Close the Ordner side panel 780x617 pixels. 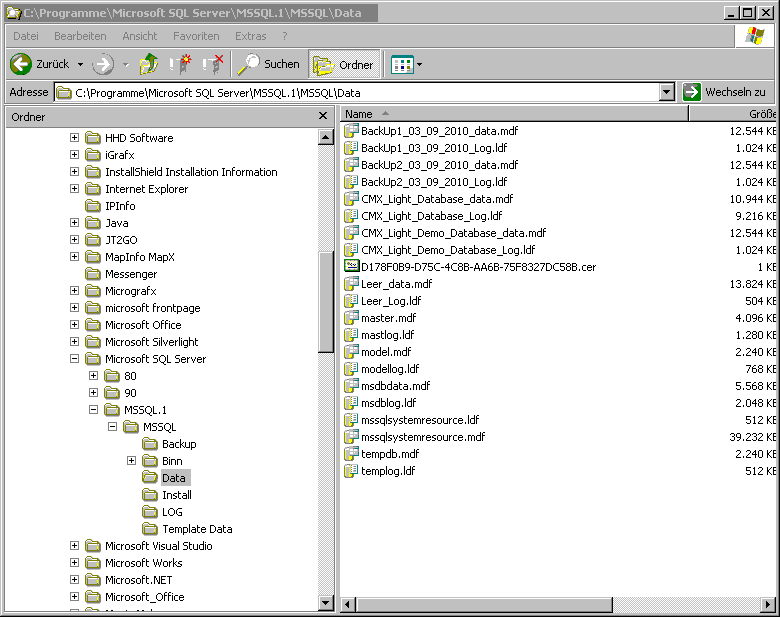click(x=323, y=116)
